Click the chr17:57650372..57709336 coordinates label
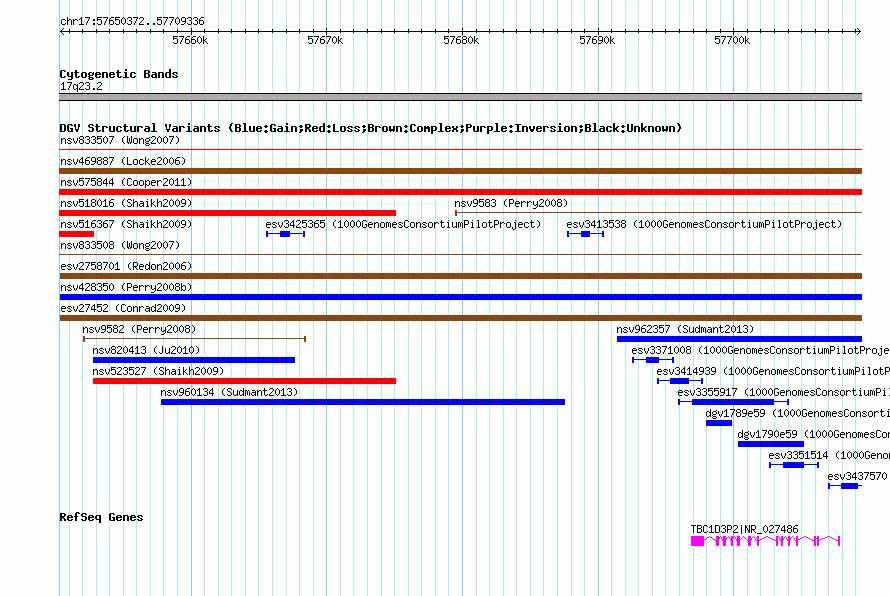This screenshot has height=596, width=890. click(132, 21)
